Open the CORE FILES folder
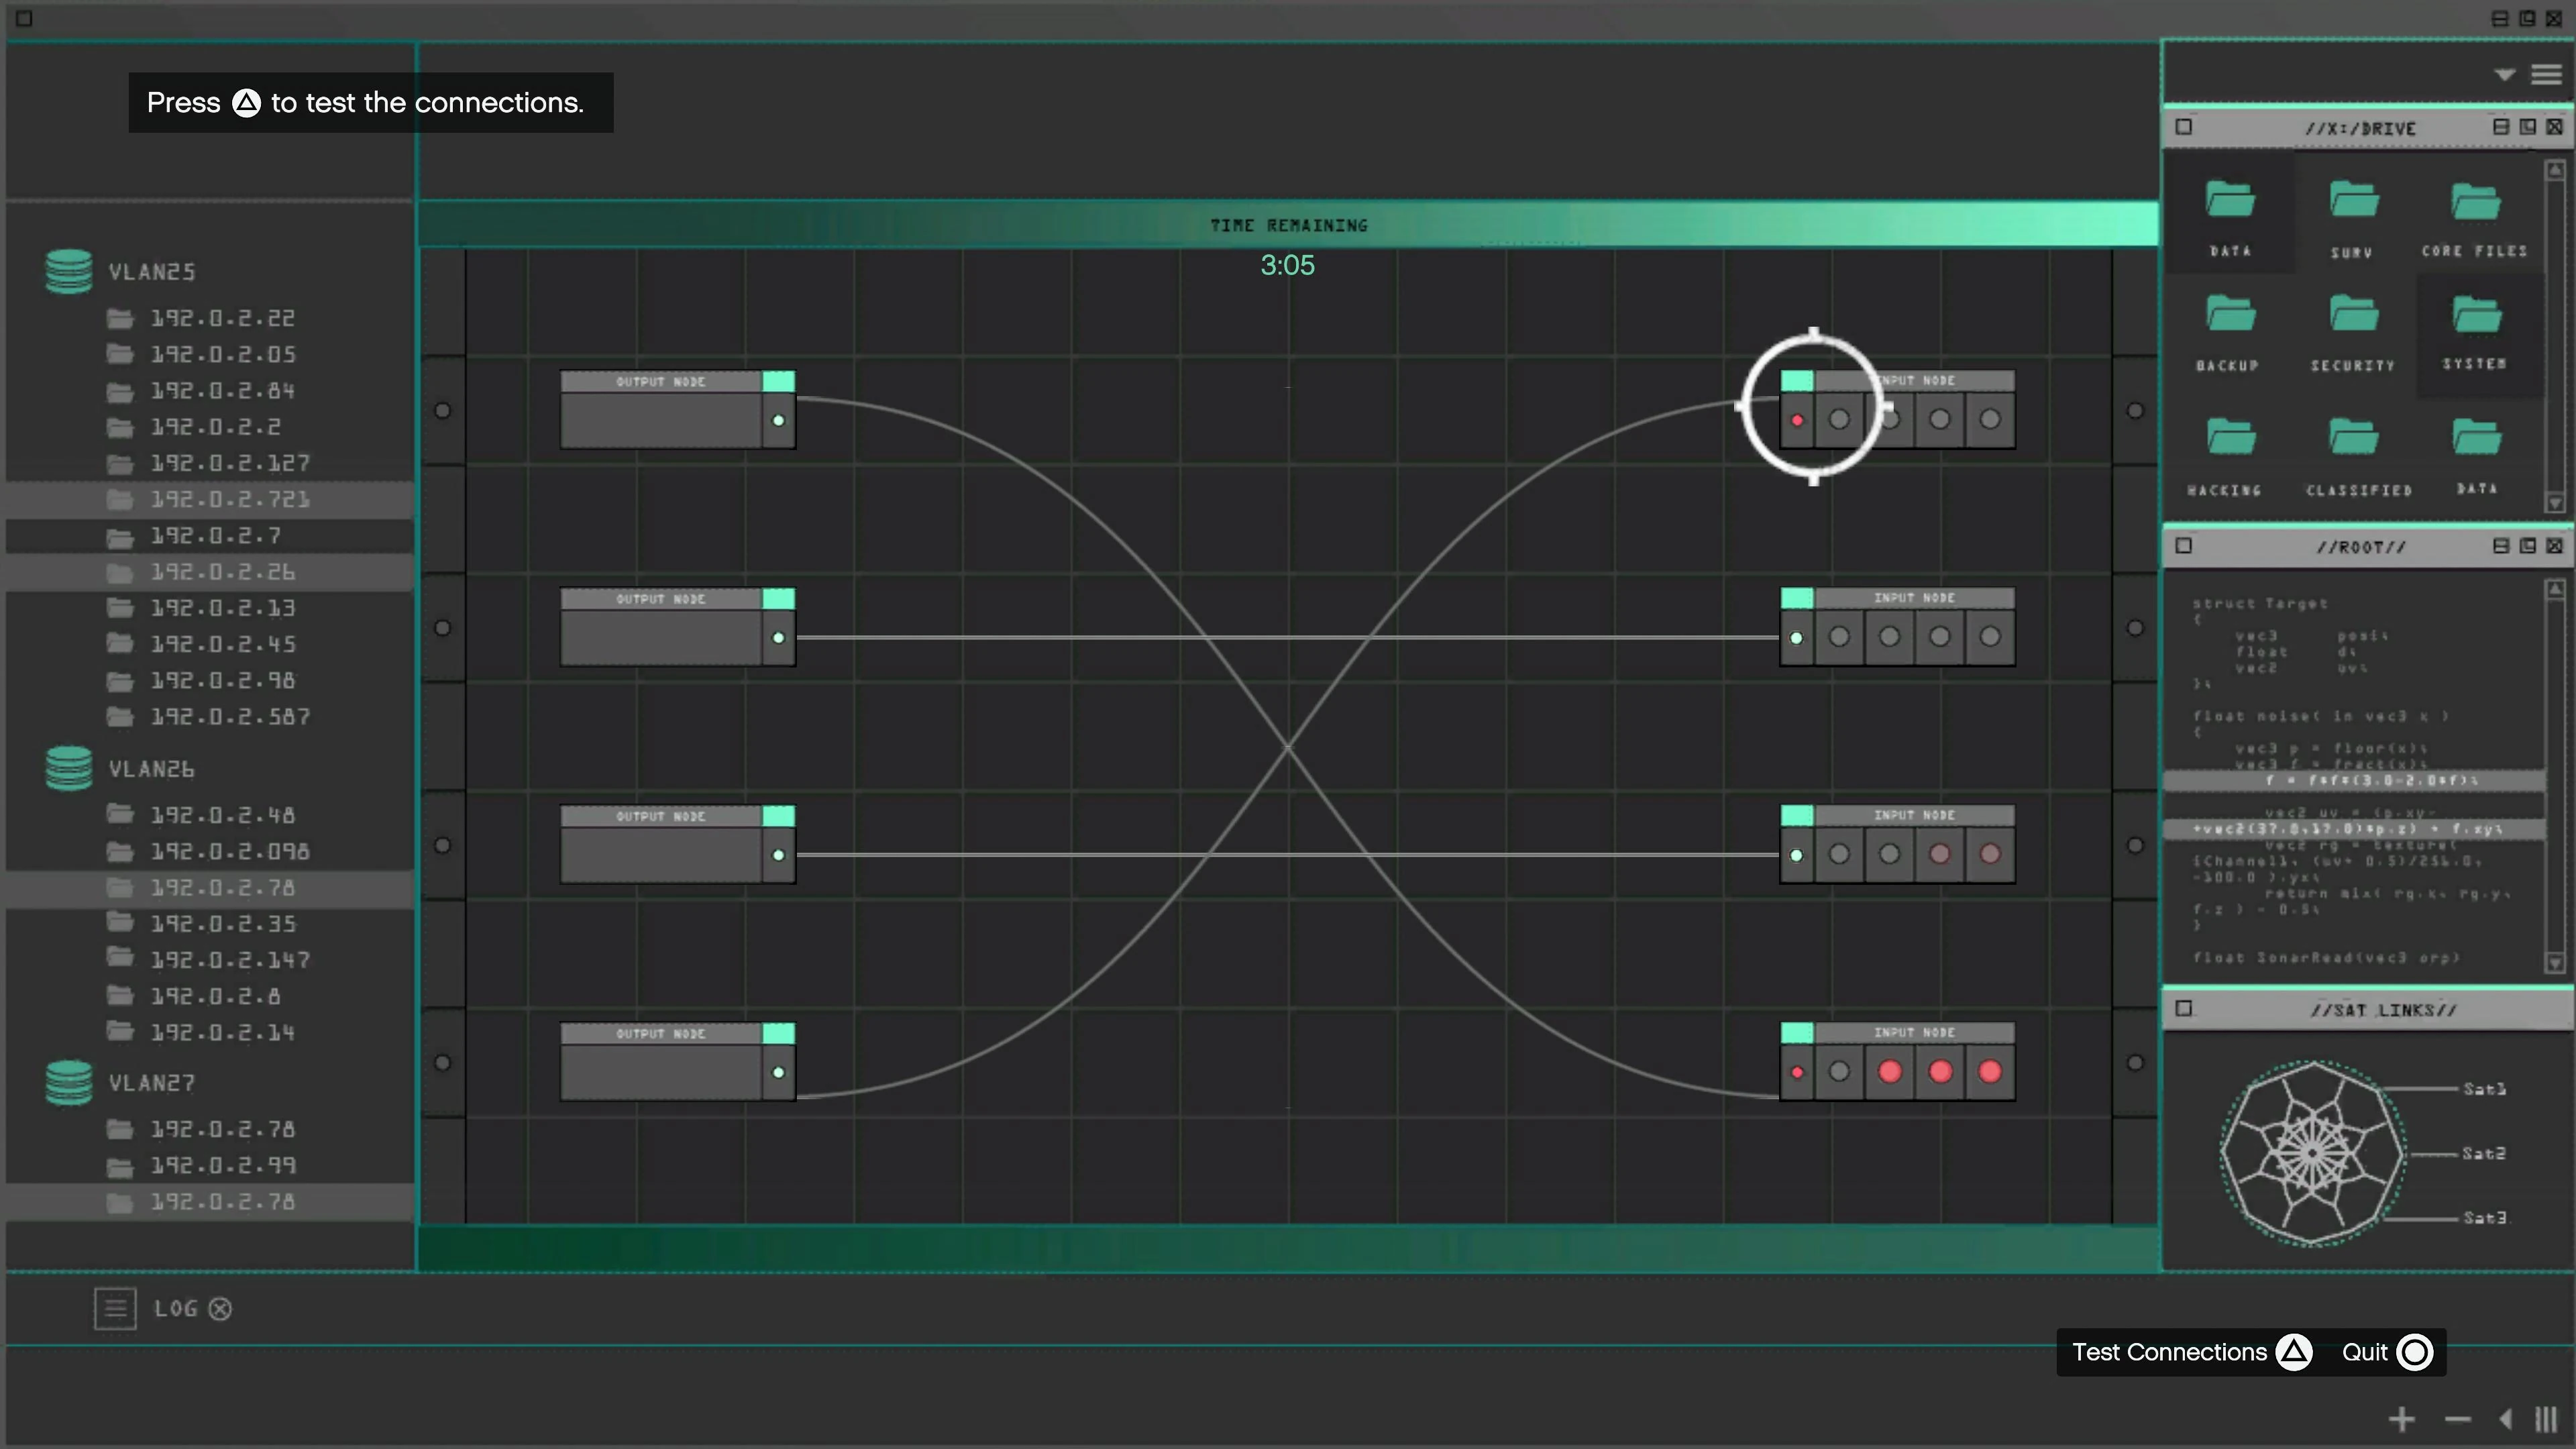Viewport: 2576px width, 1449px height. [x=2475, y=203]
